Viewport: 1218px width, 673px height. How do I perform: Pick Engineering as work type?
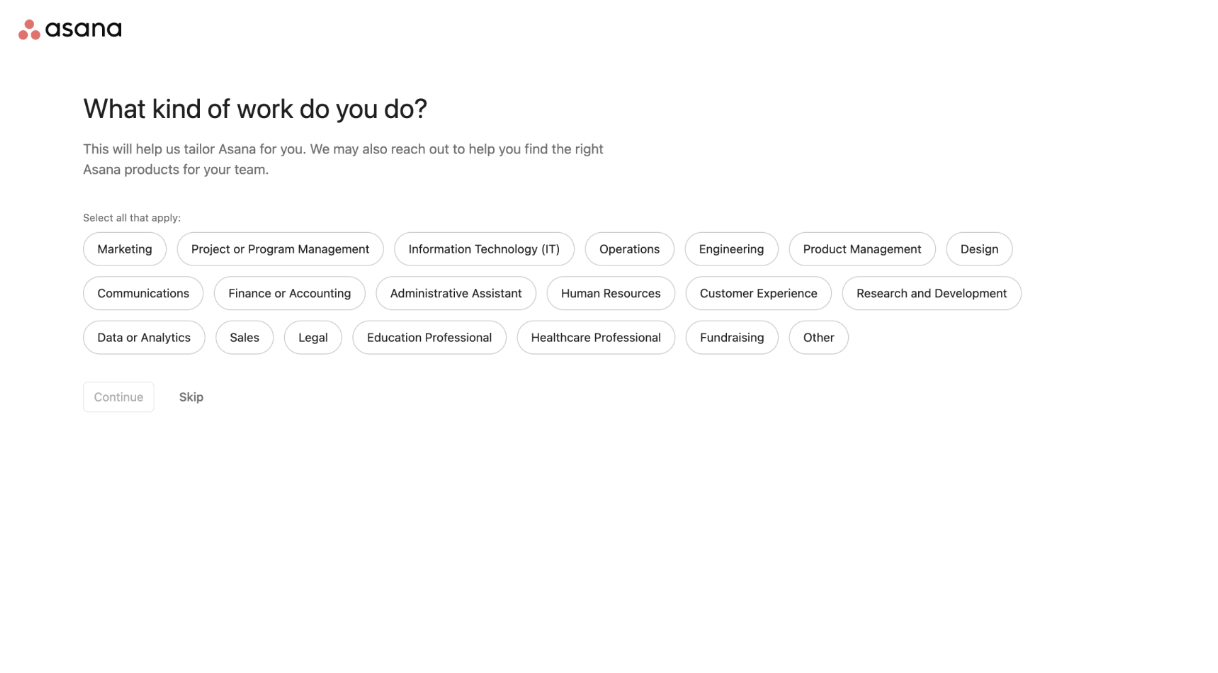[731, 249]
